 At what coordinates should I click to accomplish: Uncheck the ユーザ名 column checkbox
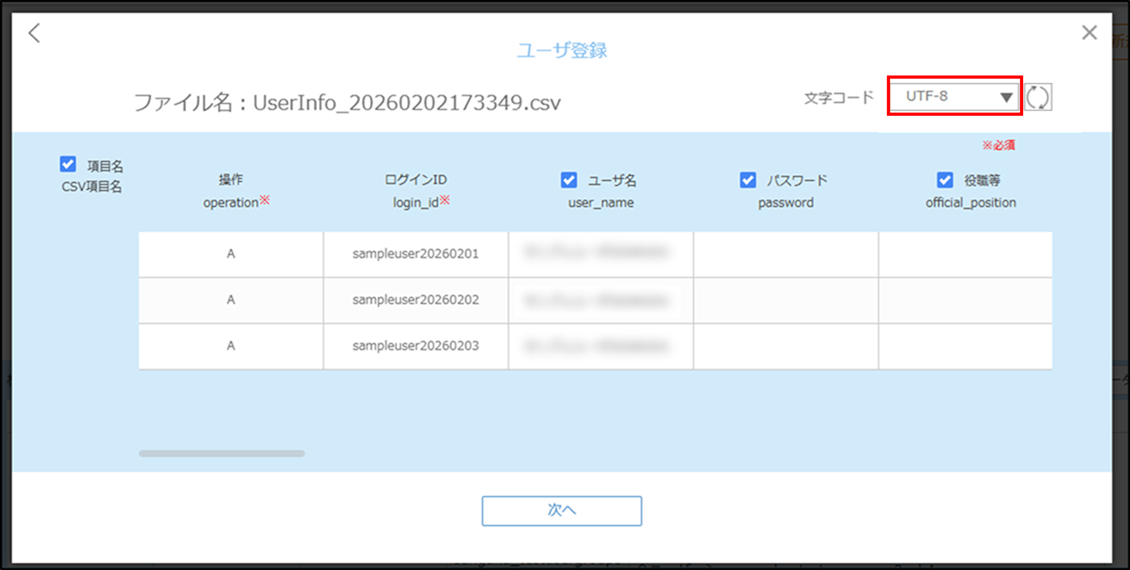click(x=569, y=180)
